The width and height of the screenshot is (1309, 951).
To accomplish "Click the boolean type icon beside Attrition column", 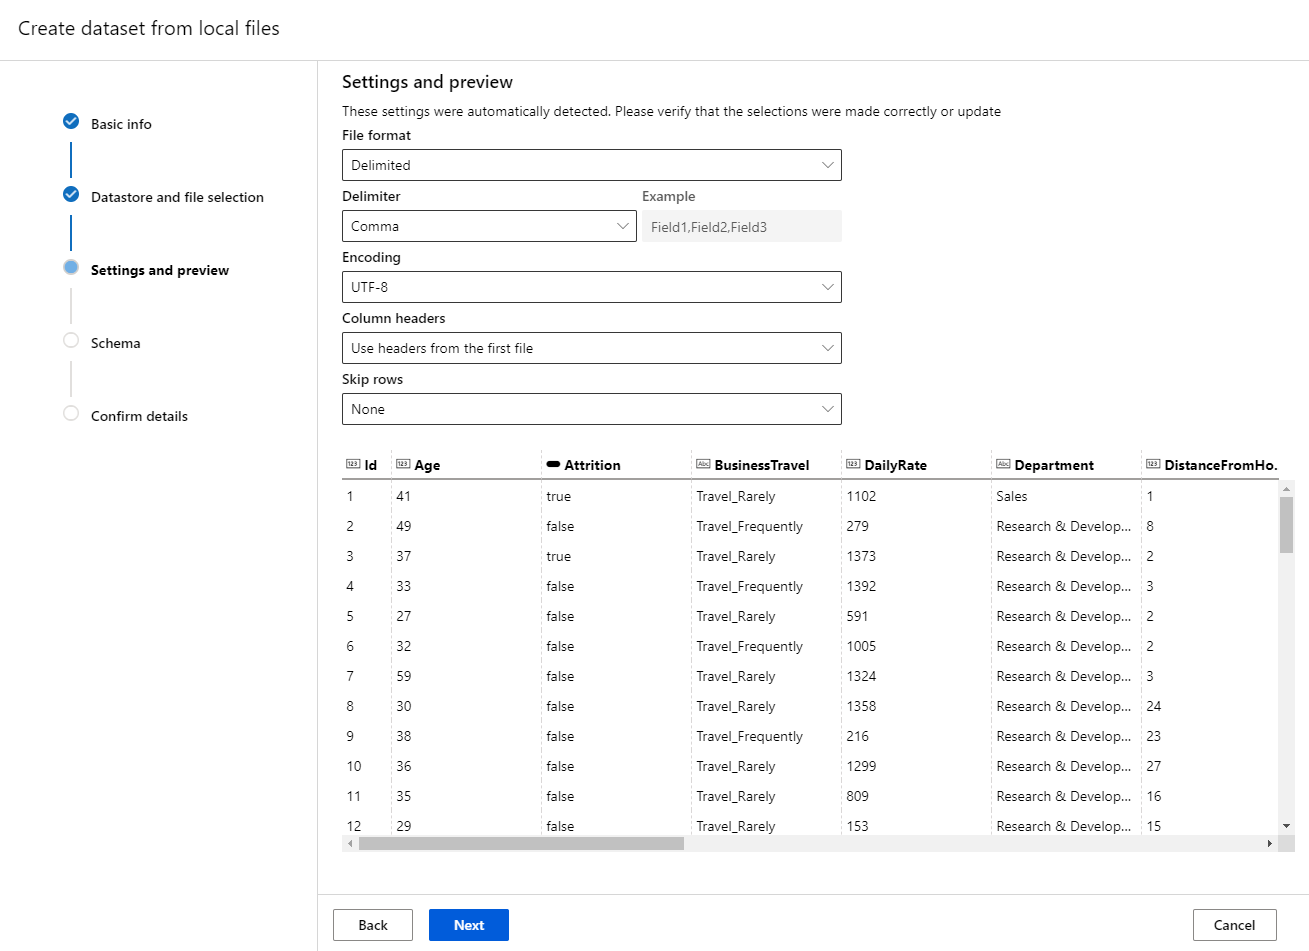I will (553, 464).
